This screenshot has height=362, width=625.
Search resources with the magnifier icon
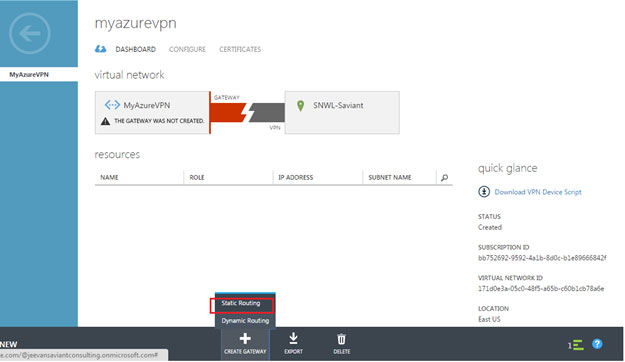tap(444, 178)
